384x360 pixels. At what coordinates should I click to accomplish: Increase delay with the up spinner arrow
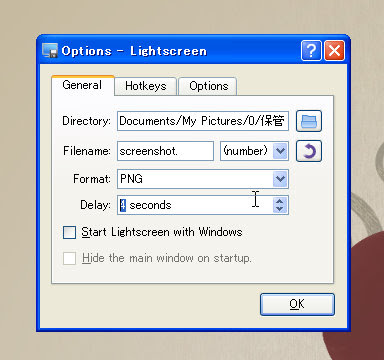tap(280, 201)
